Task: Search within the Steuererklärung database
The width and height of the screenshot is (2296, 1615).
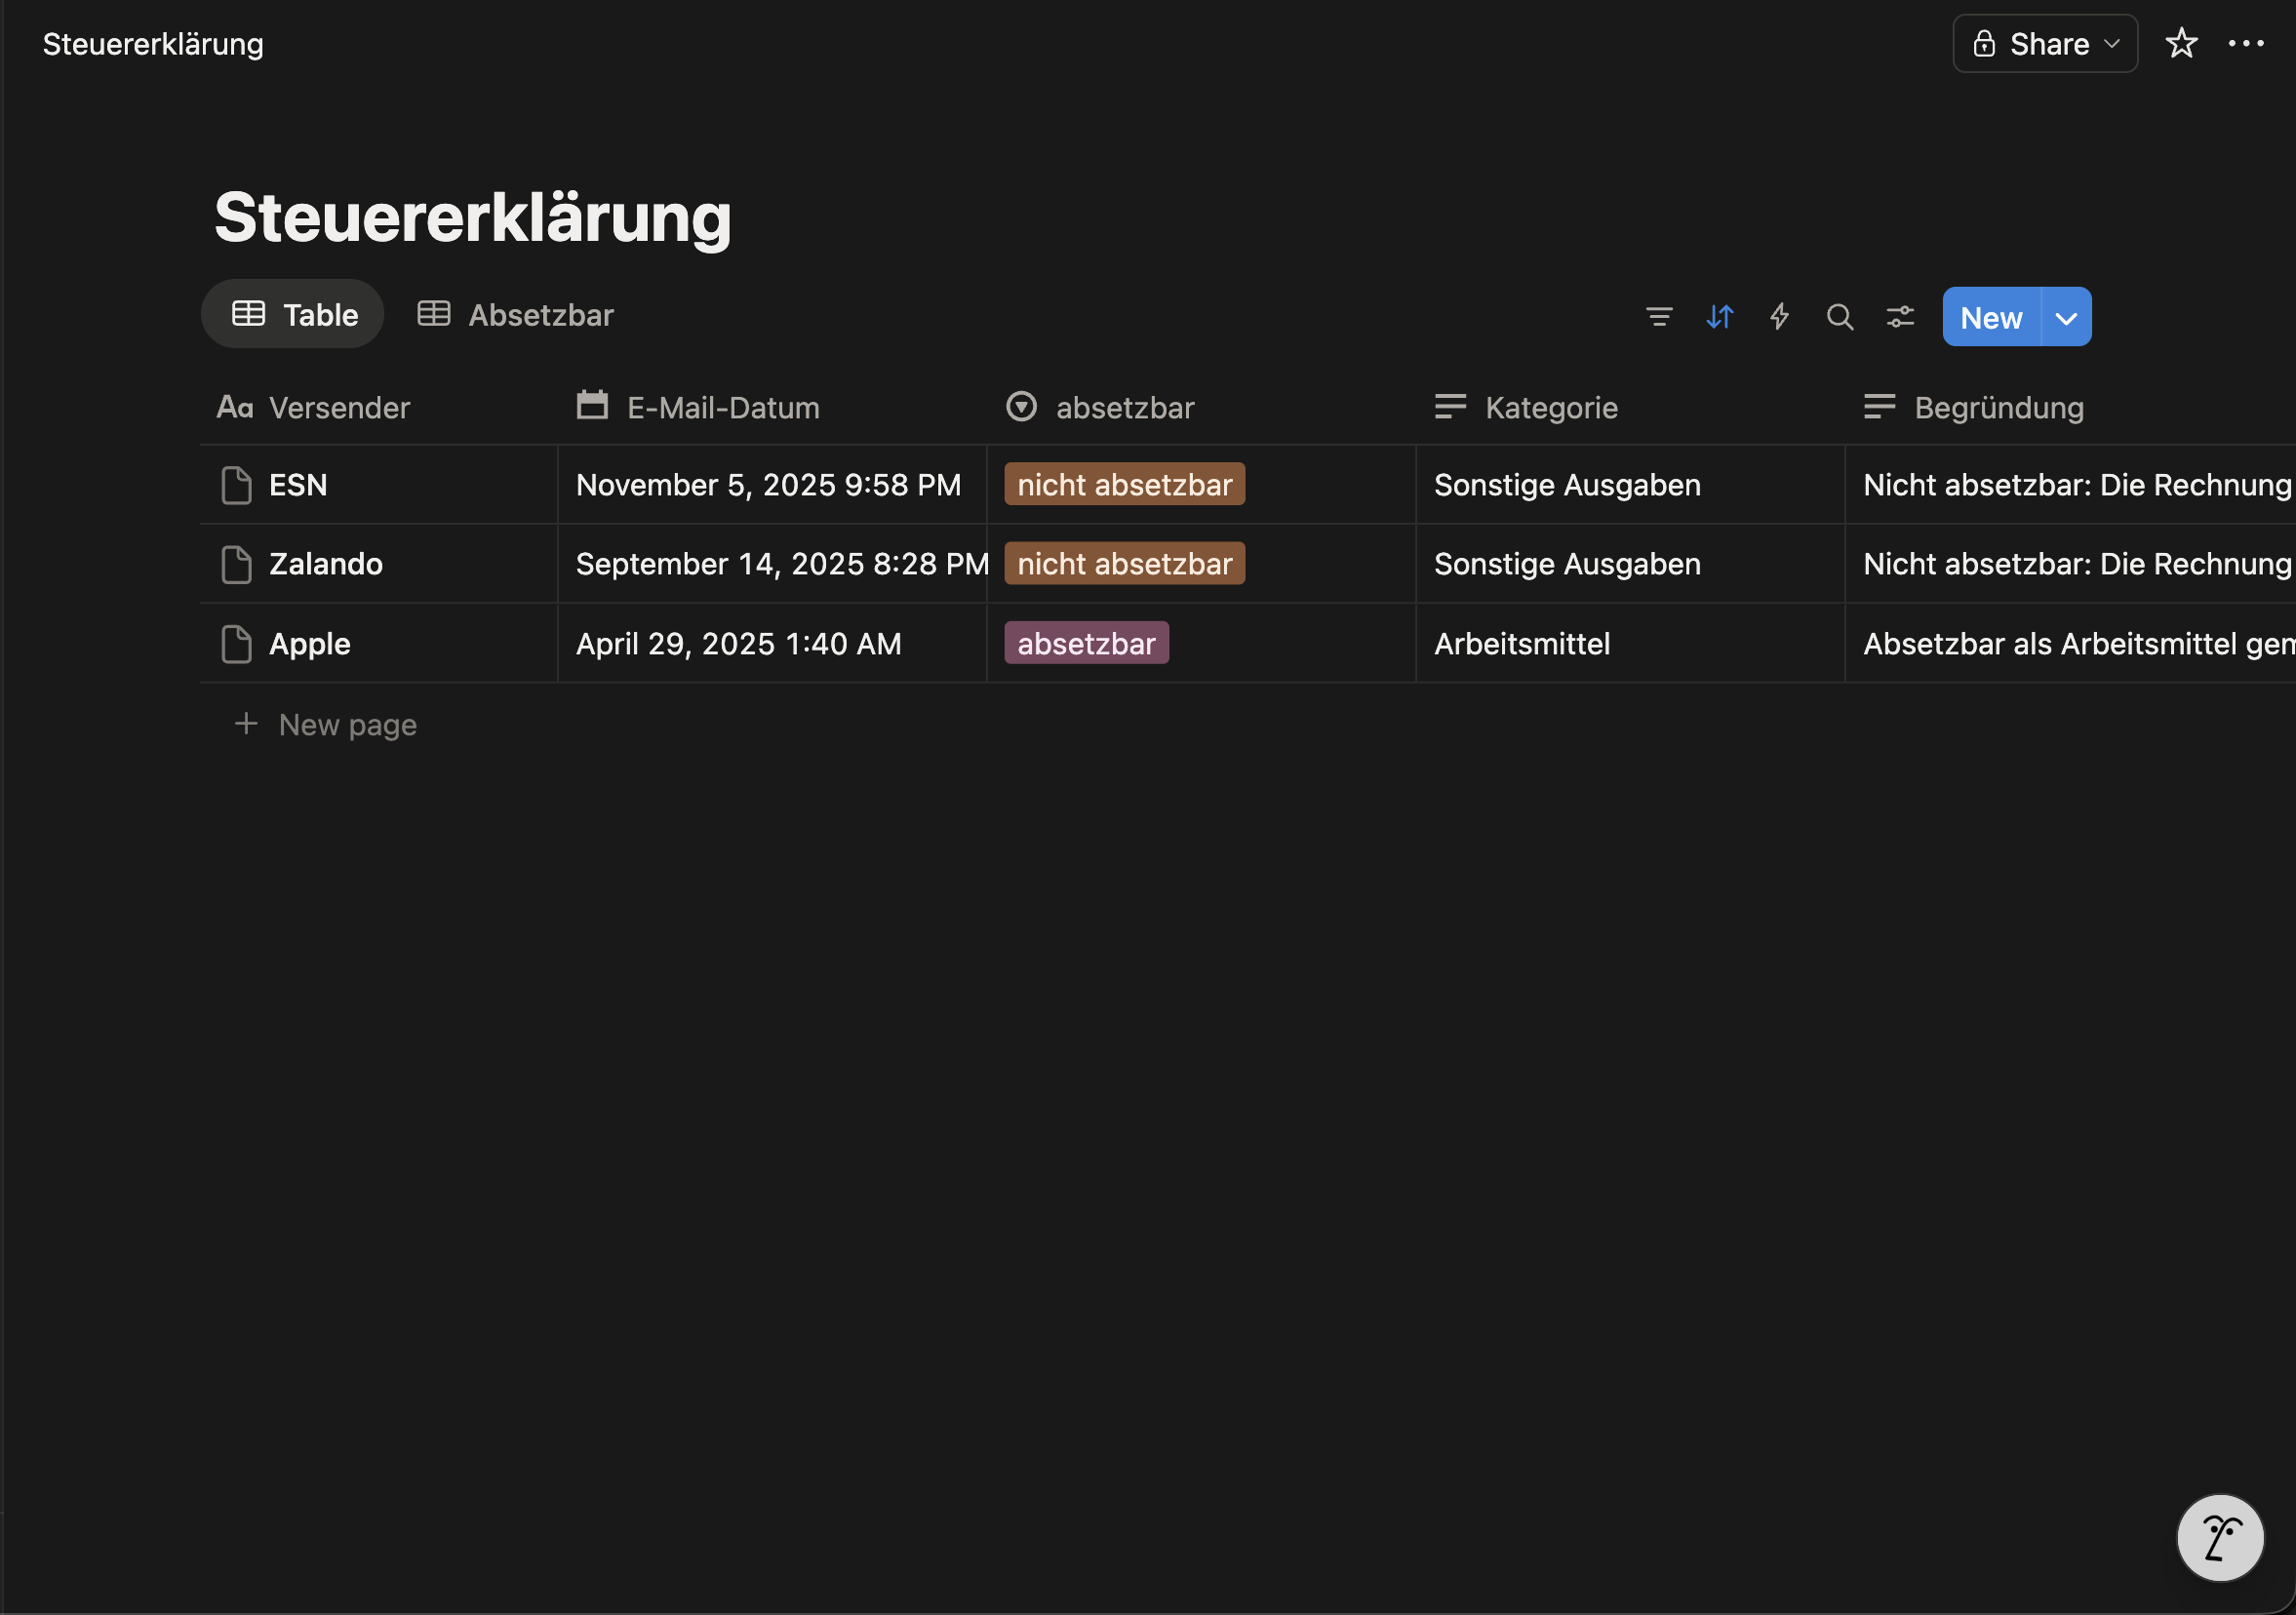Action: tap(1840, 316)
